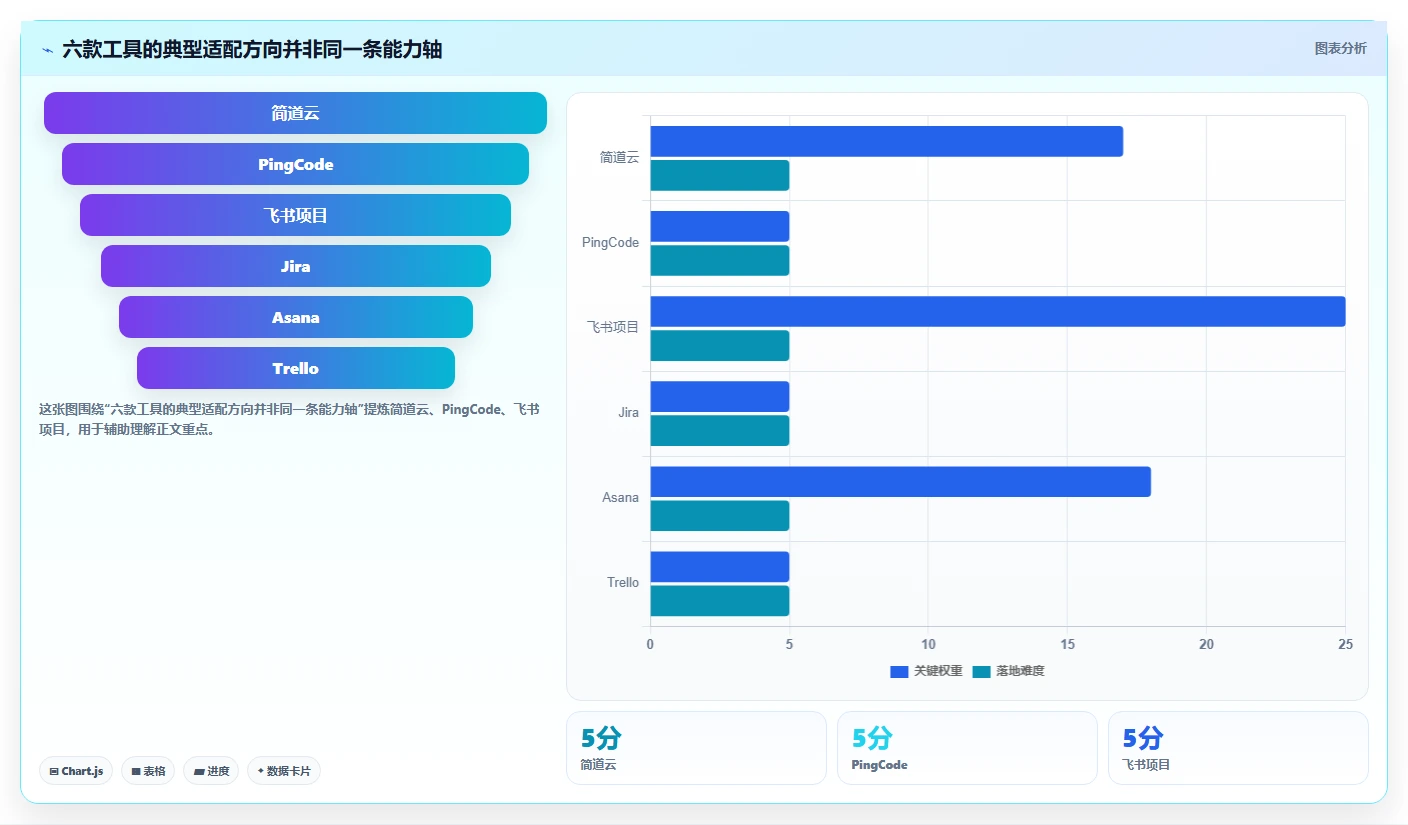Click the 图表分析 label in the header
1408x825 pixels.
tap(1340, 49)
